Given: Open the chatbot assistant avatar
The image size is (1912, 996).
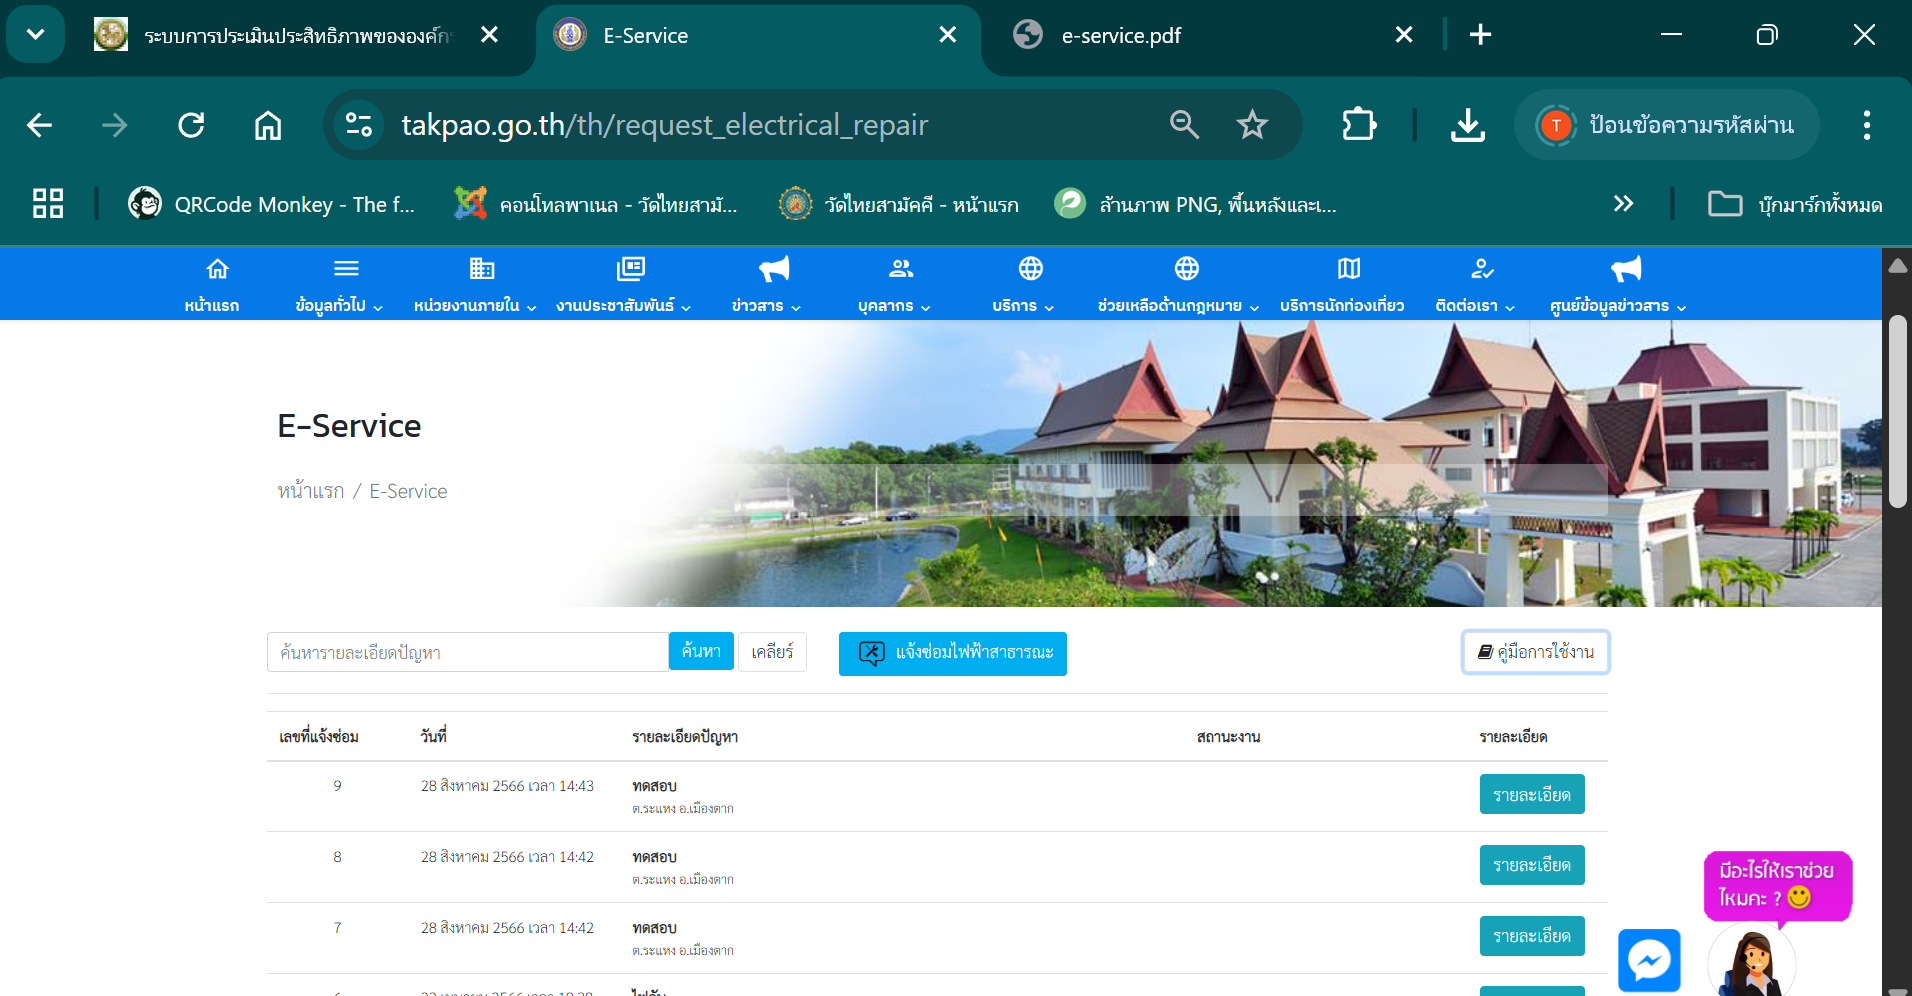Looking at the screenshot, I should (1751, 962).
